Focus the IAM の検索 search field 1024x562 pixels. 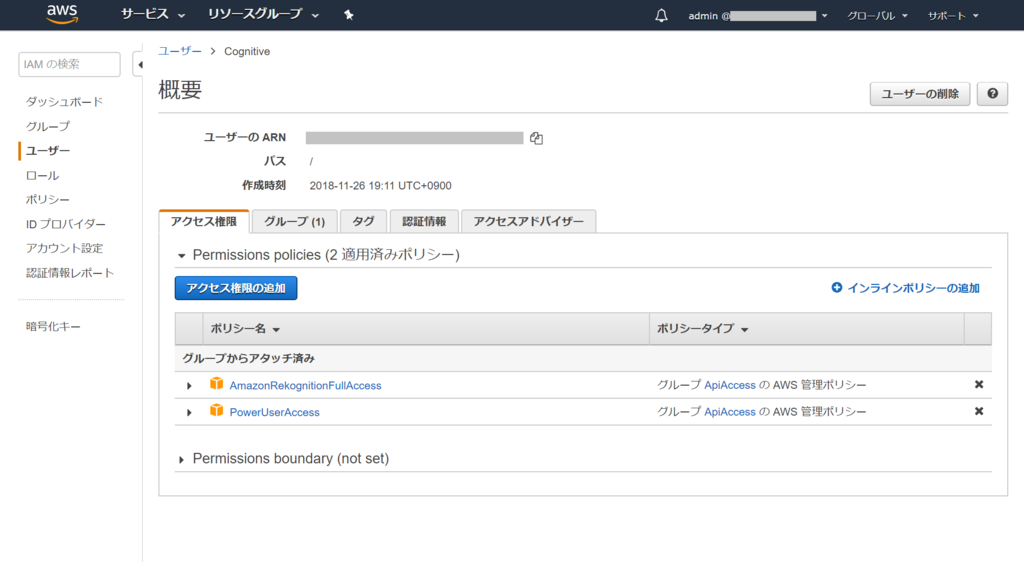(69, 64)
